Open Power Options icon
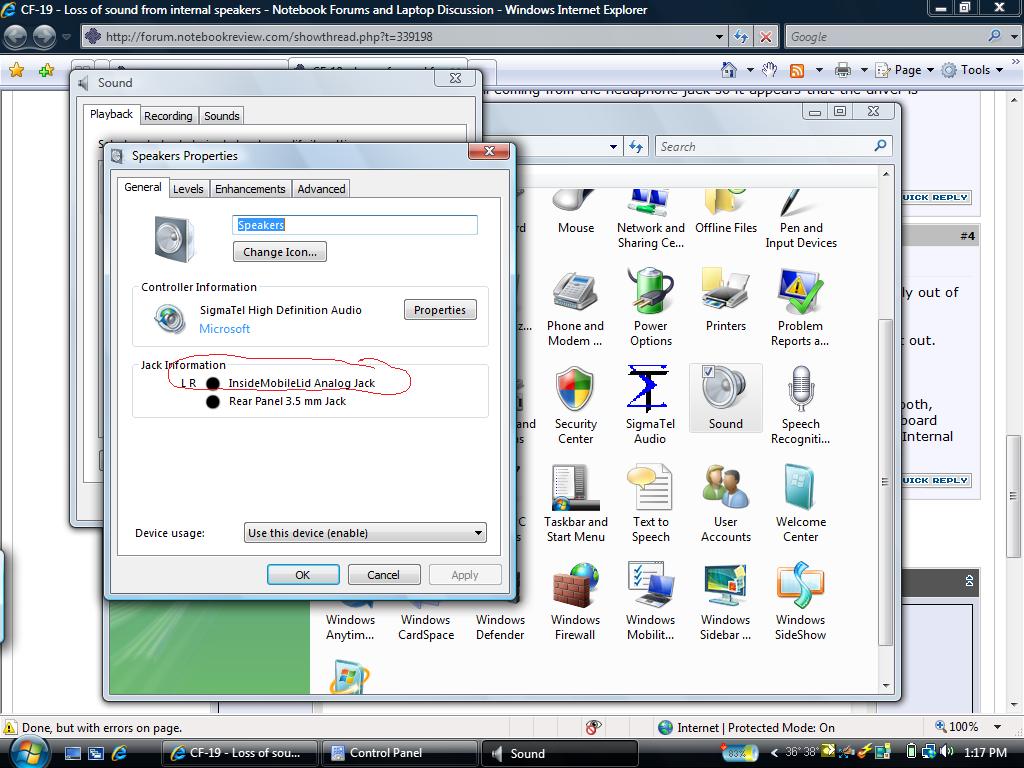This screenshot has width=1024, height=768. click(650, 307)
